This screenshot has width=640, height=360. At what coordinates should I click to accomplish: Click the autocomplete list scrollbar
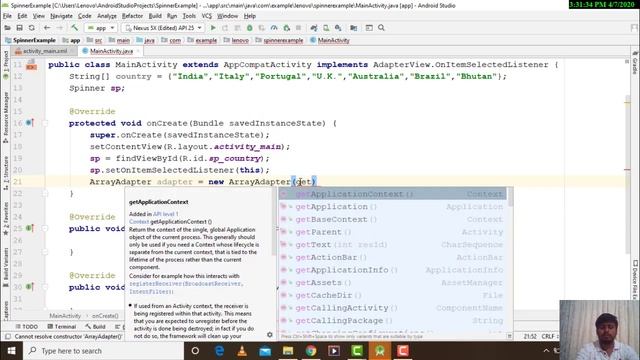510,197
